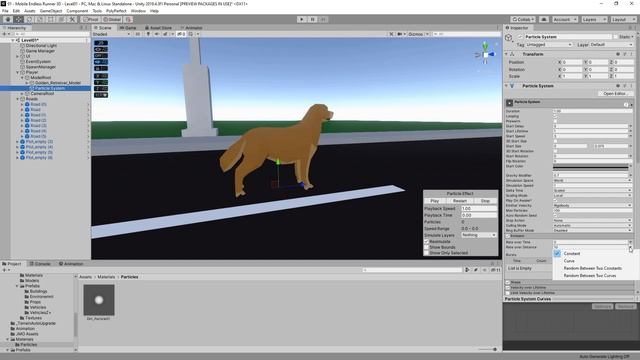Toggle scene audio speaker icon

(x=157, y=34)
